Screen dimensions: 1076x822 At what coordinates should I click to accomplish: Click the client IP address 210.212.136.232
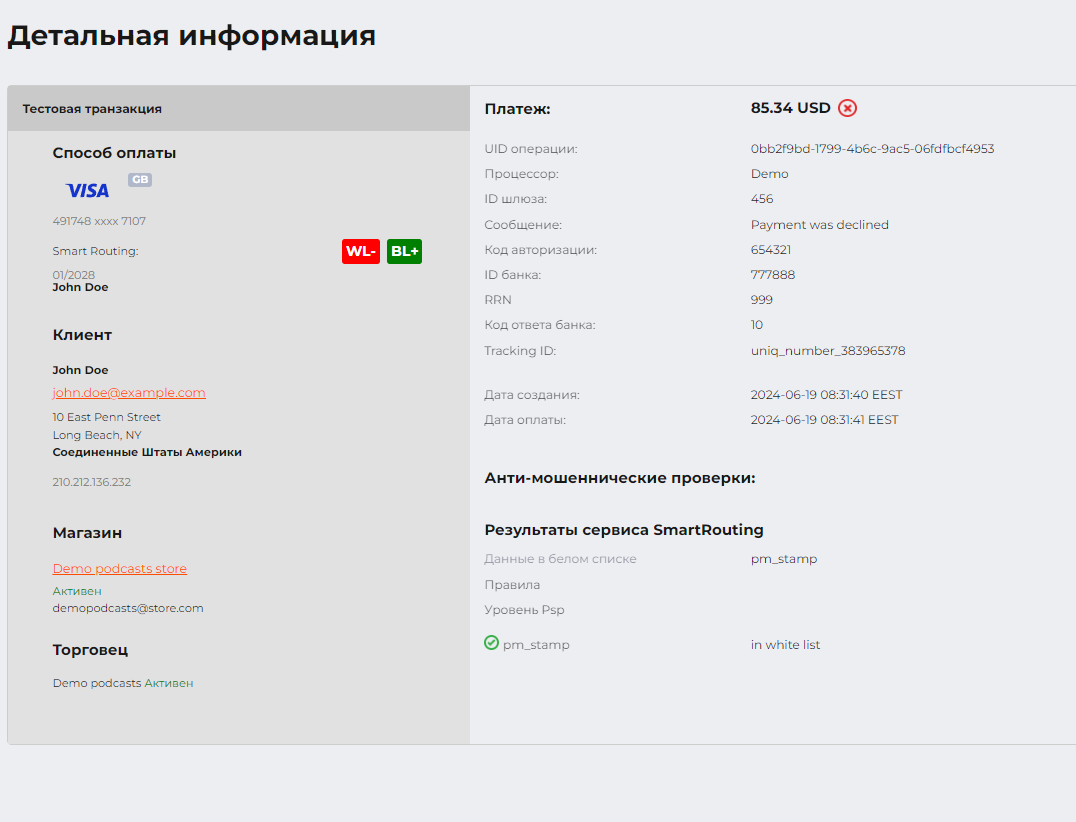click(x=92, y=482)
